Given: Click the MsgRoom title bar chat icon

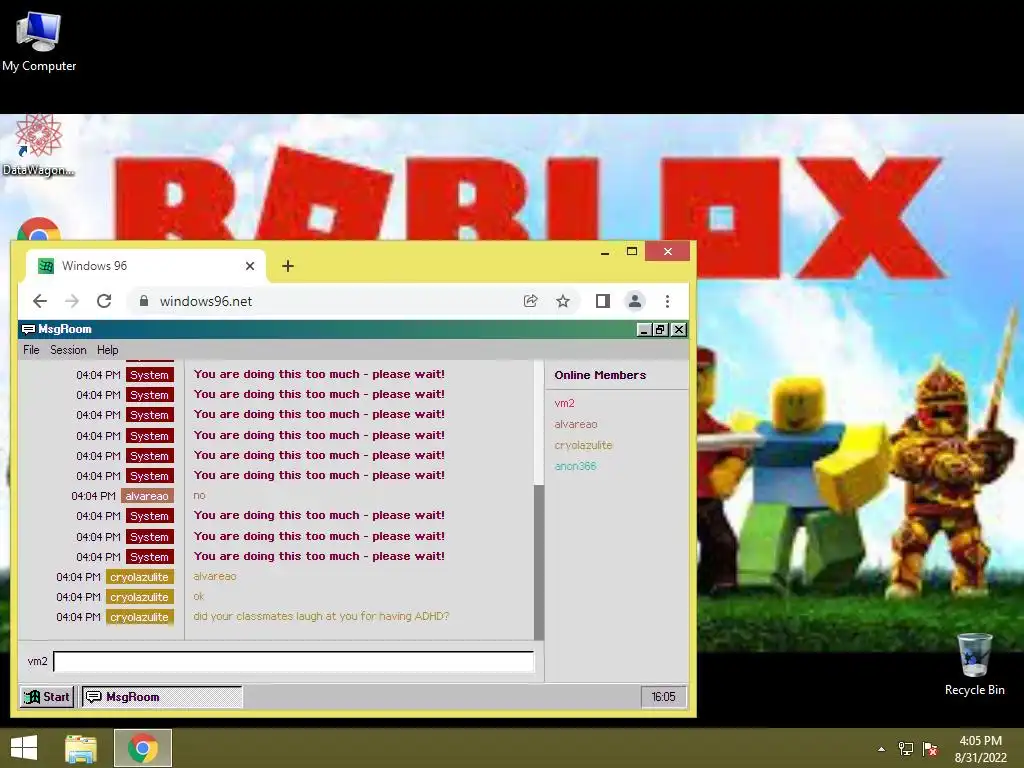Looking at the screenshot, I should [x=28, y=329].
